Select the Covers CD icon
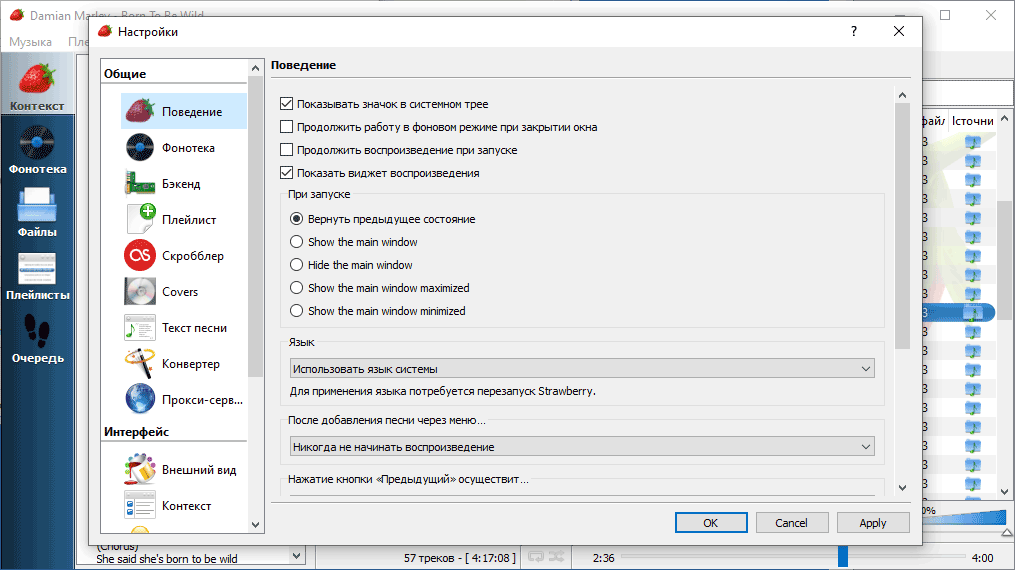This screenshot has height=570, width=1015. pos(140,292)
